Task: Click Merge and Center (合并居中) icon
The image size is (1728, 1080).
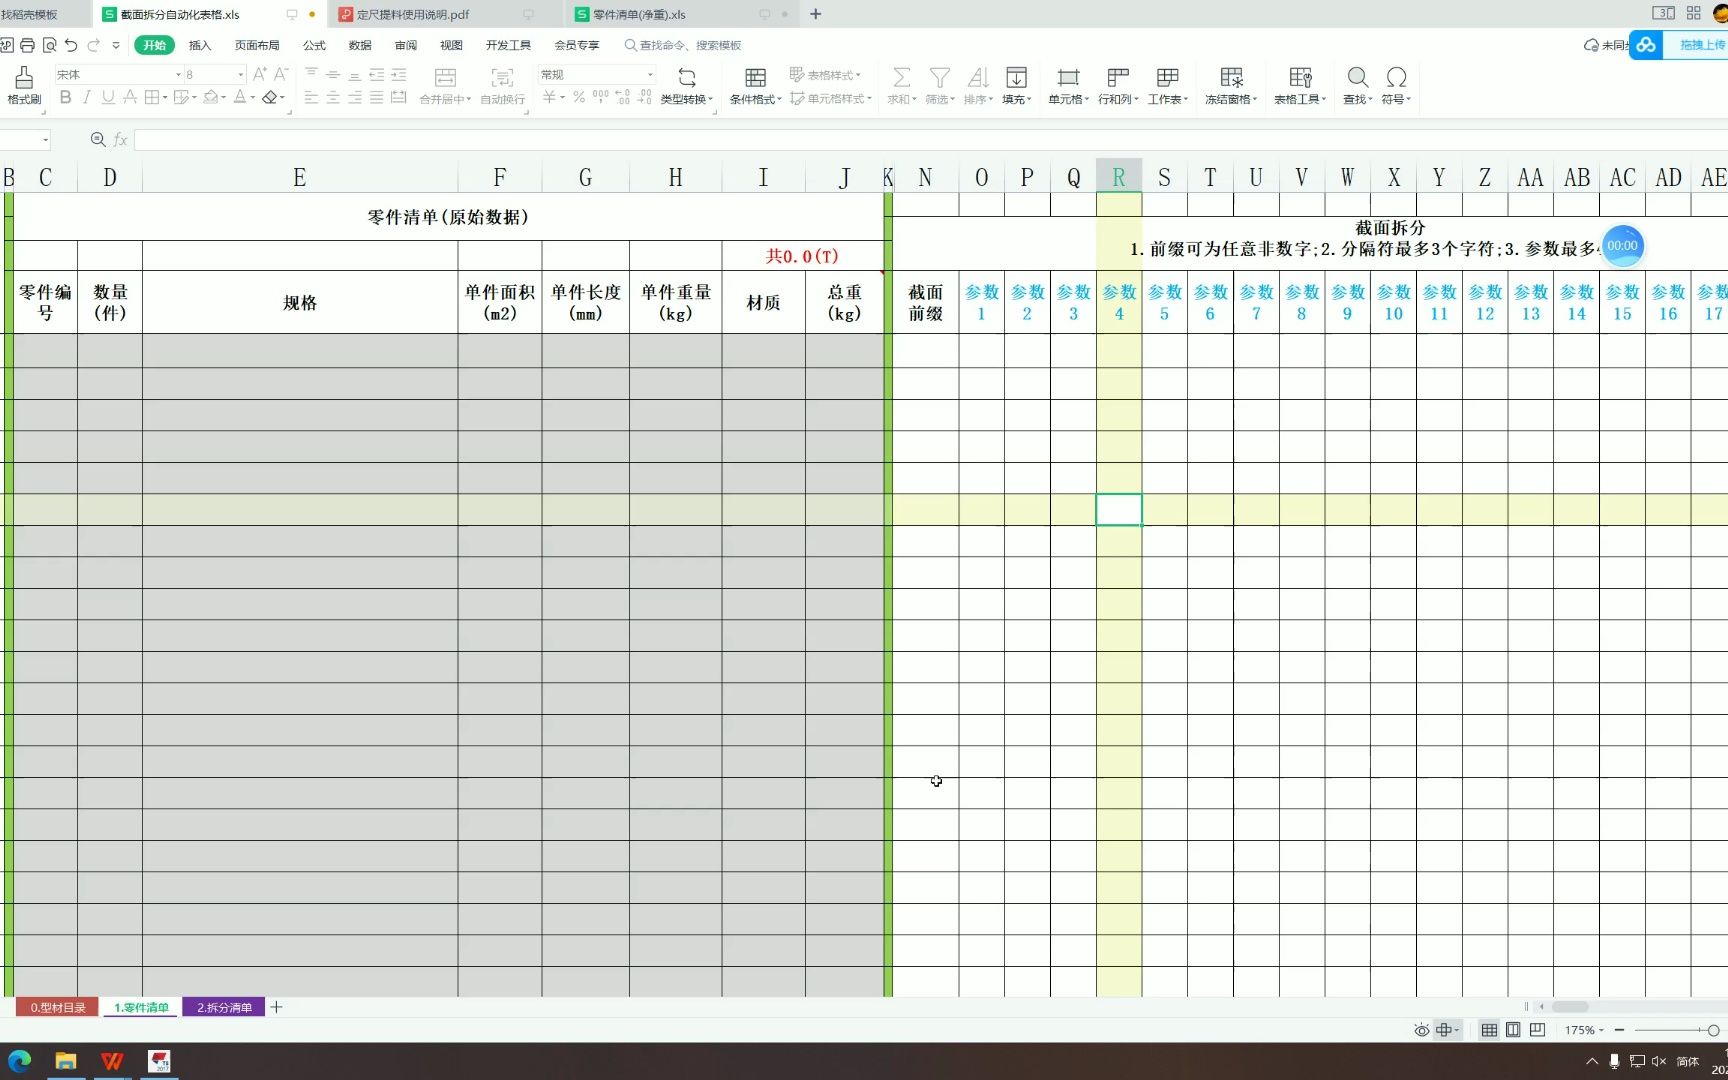Action: coord(445,77)
